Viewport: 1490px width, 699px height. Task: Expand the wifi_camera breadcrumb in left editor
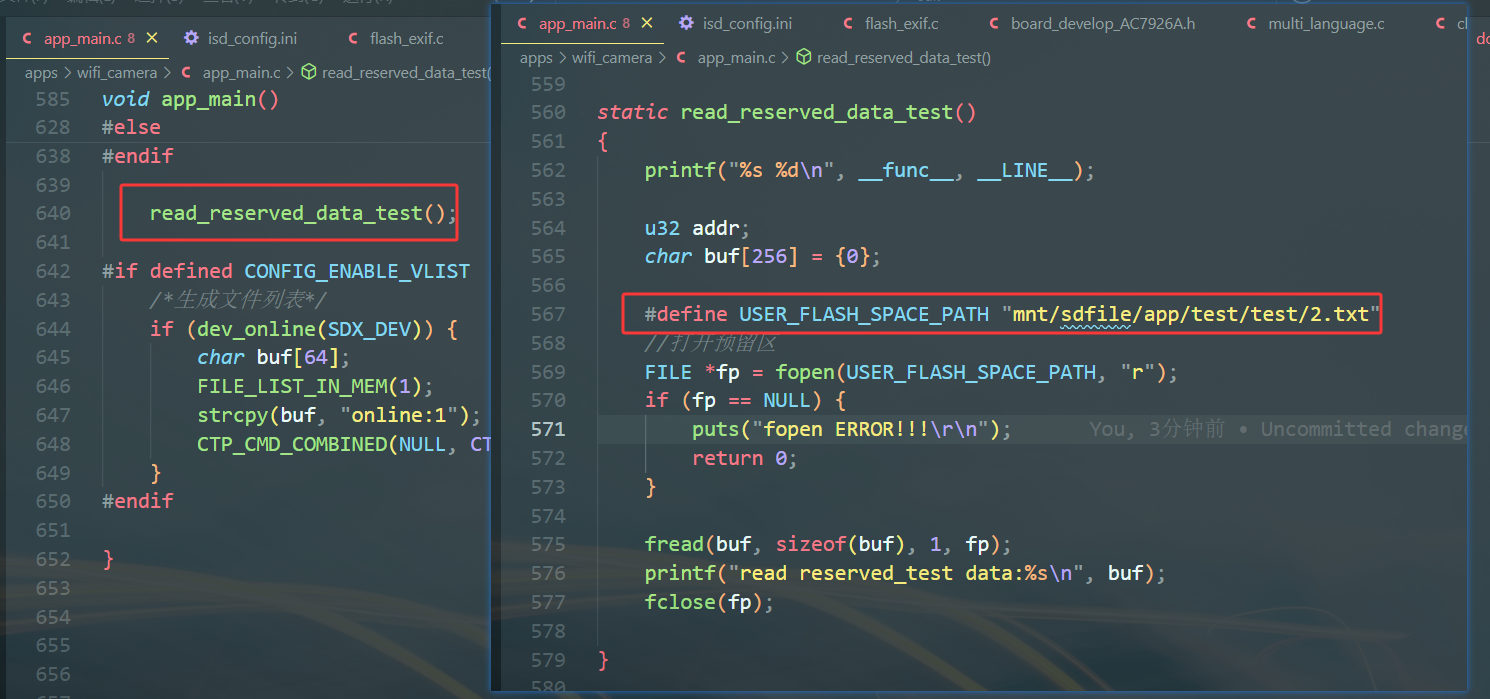coord(117,72)
